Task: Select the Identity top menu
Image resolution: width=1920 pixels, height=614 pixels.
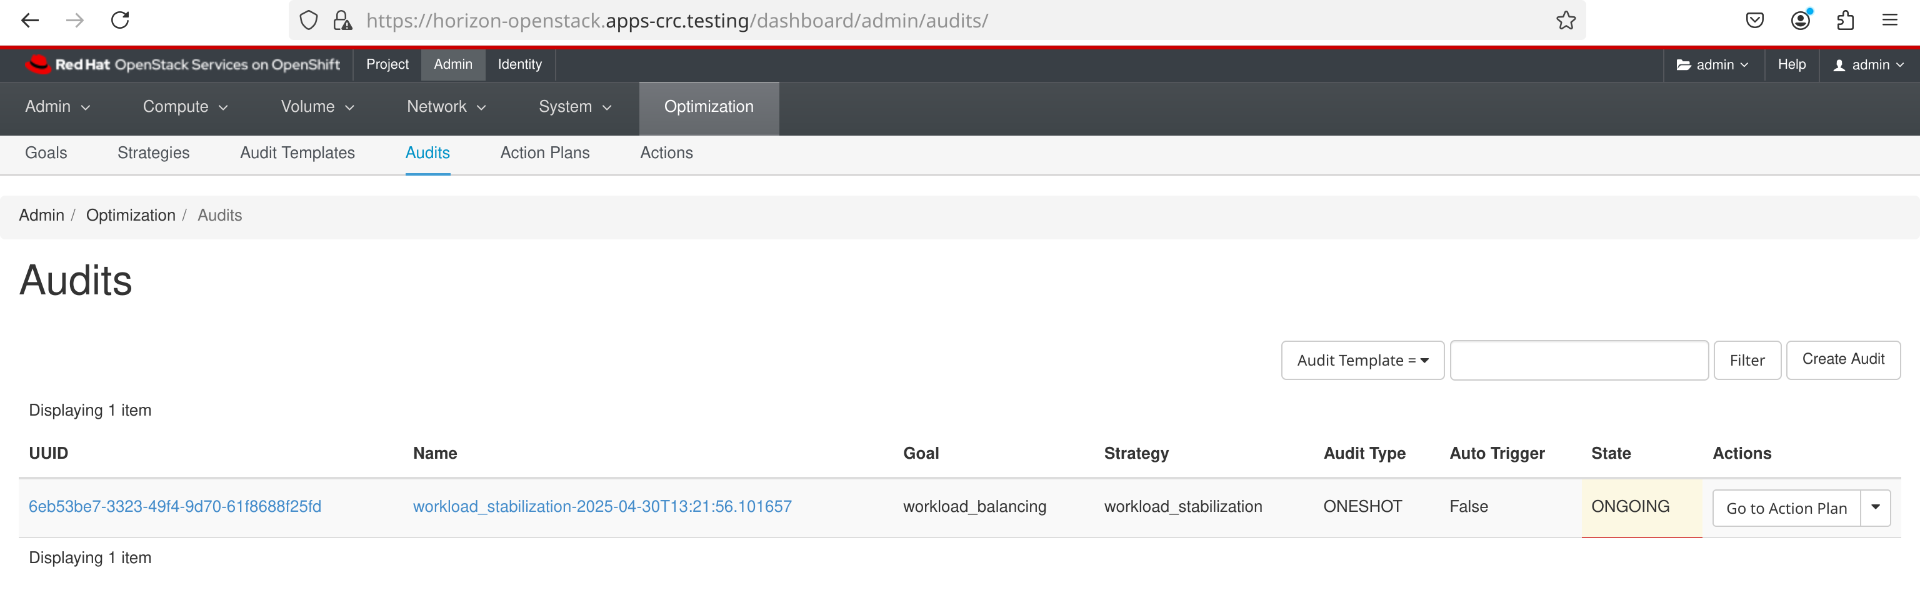Action: pyautogui.click(x=520, y=65)
